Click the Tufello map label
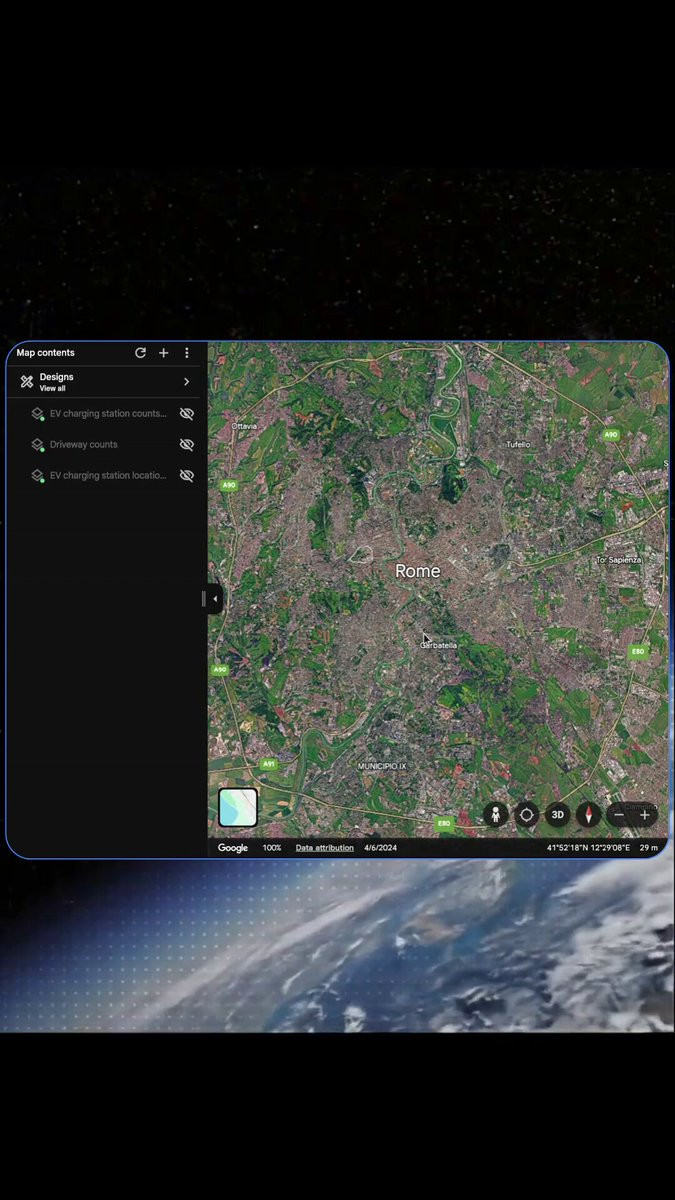The image size is (675, 1200). click(x=518, y=444)
